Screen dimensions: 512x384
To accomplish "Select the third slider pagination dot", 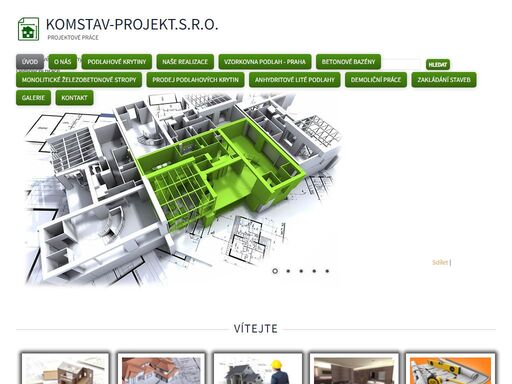I will coord(301,271).
